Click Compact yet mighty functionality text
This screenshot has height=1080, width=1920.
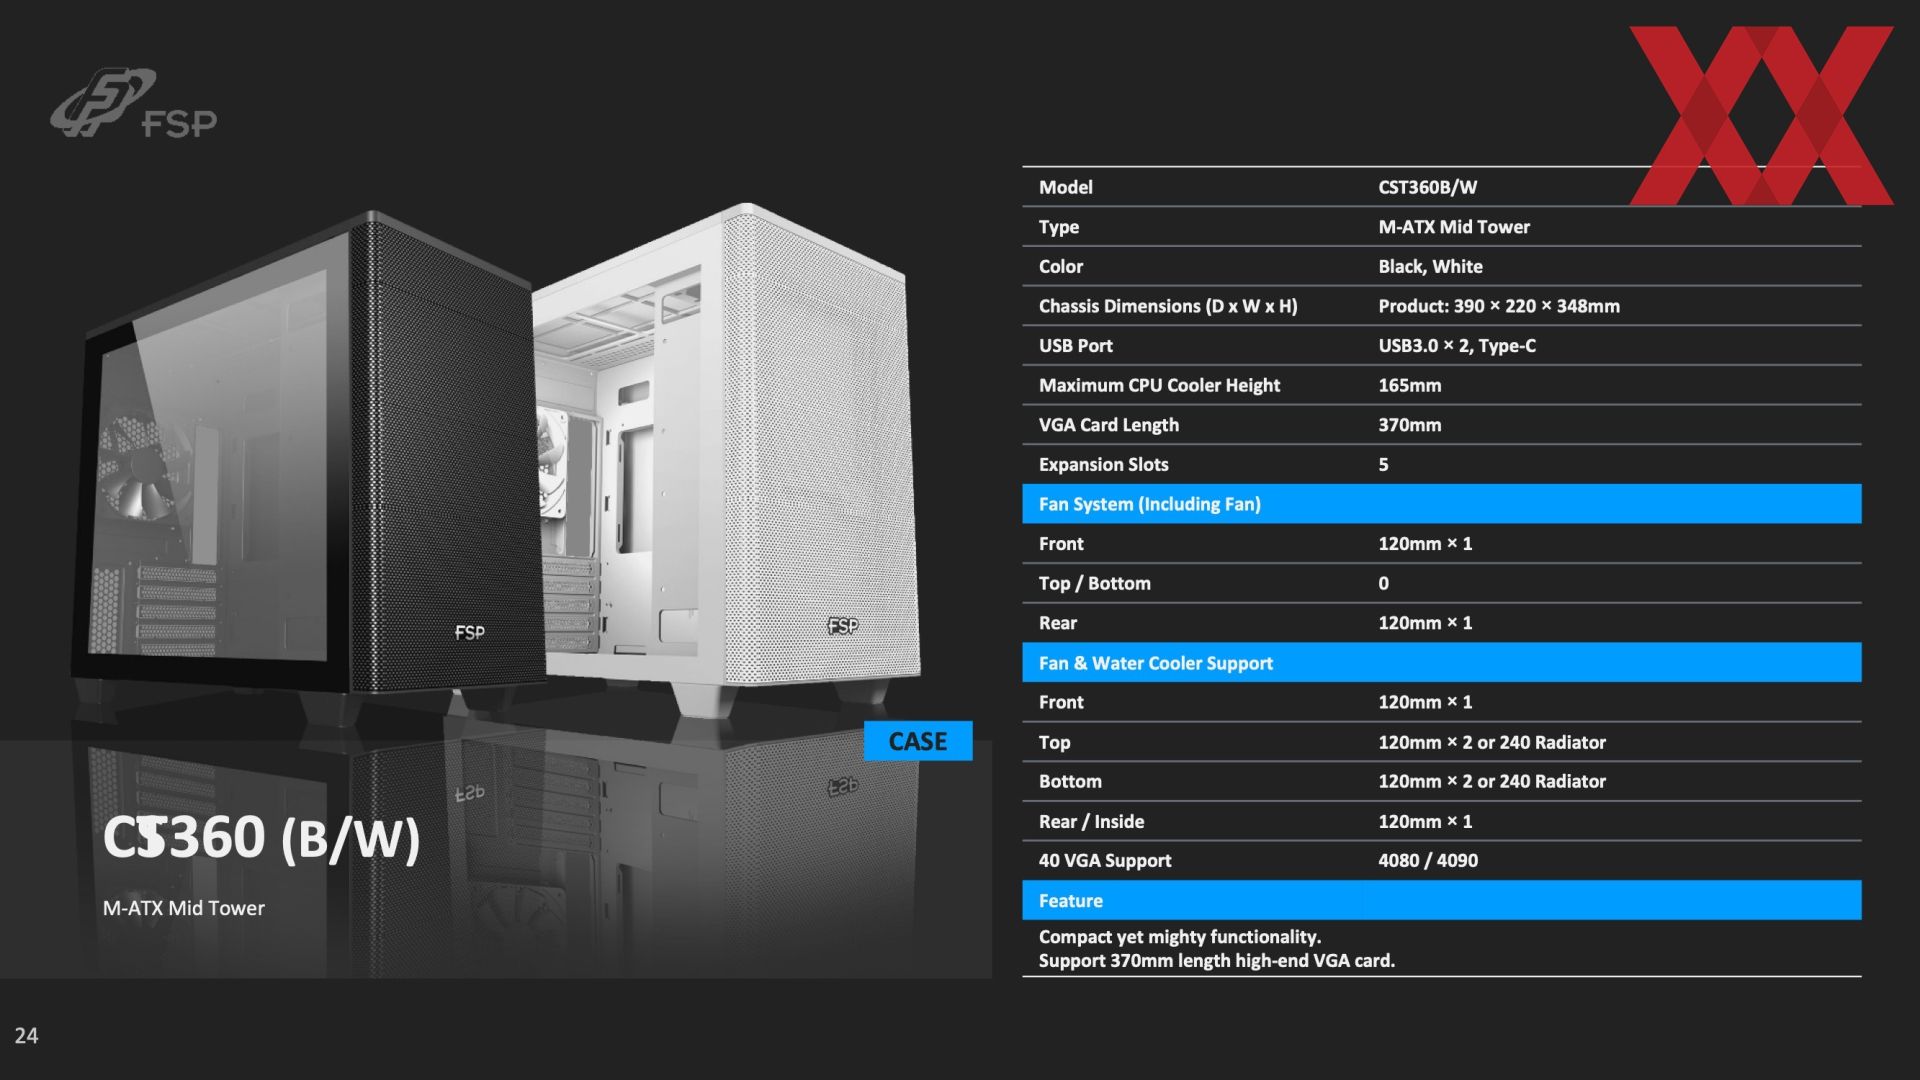click(x=1179, y=937)
